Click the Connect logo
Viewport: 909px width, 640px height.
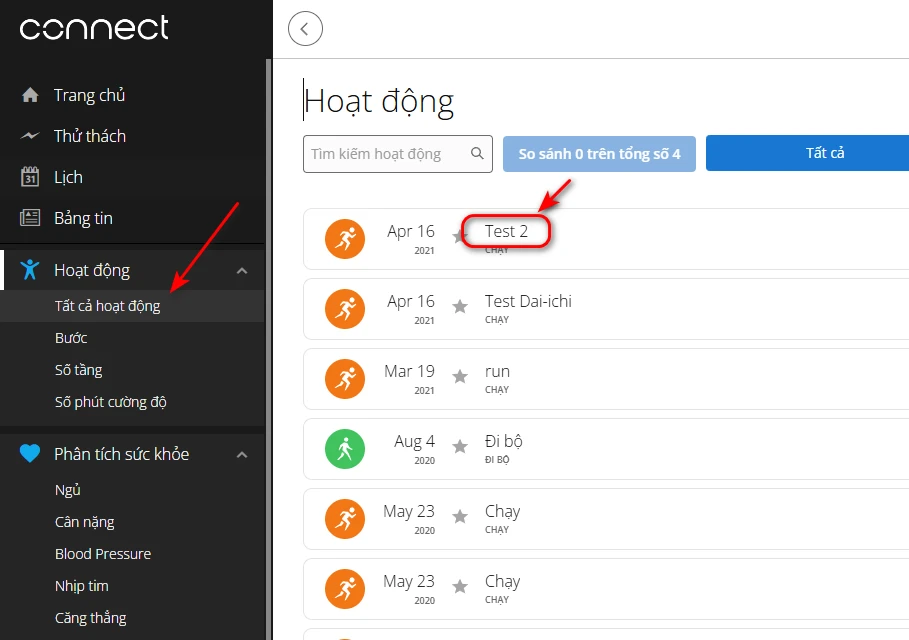(x=94, y=28)
